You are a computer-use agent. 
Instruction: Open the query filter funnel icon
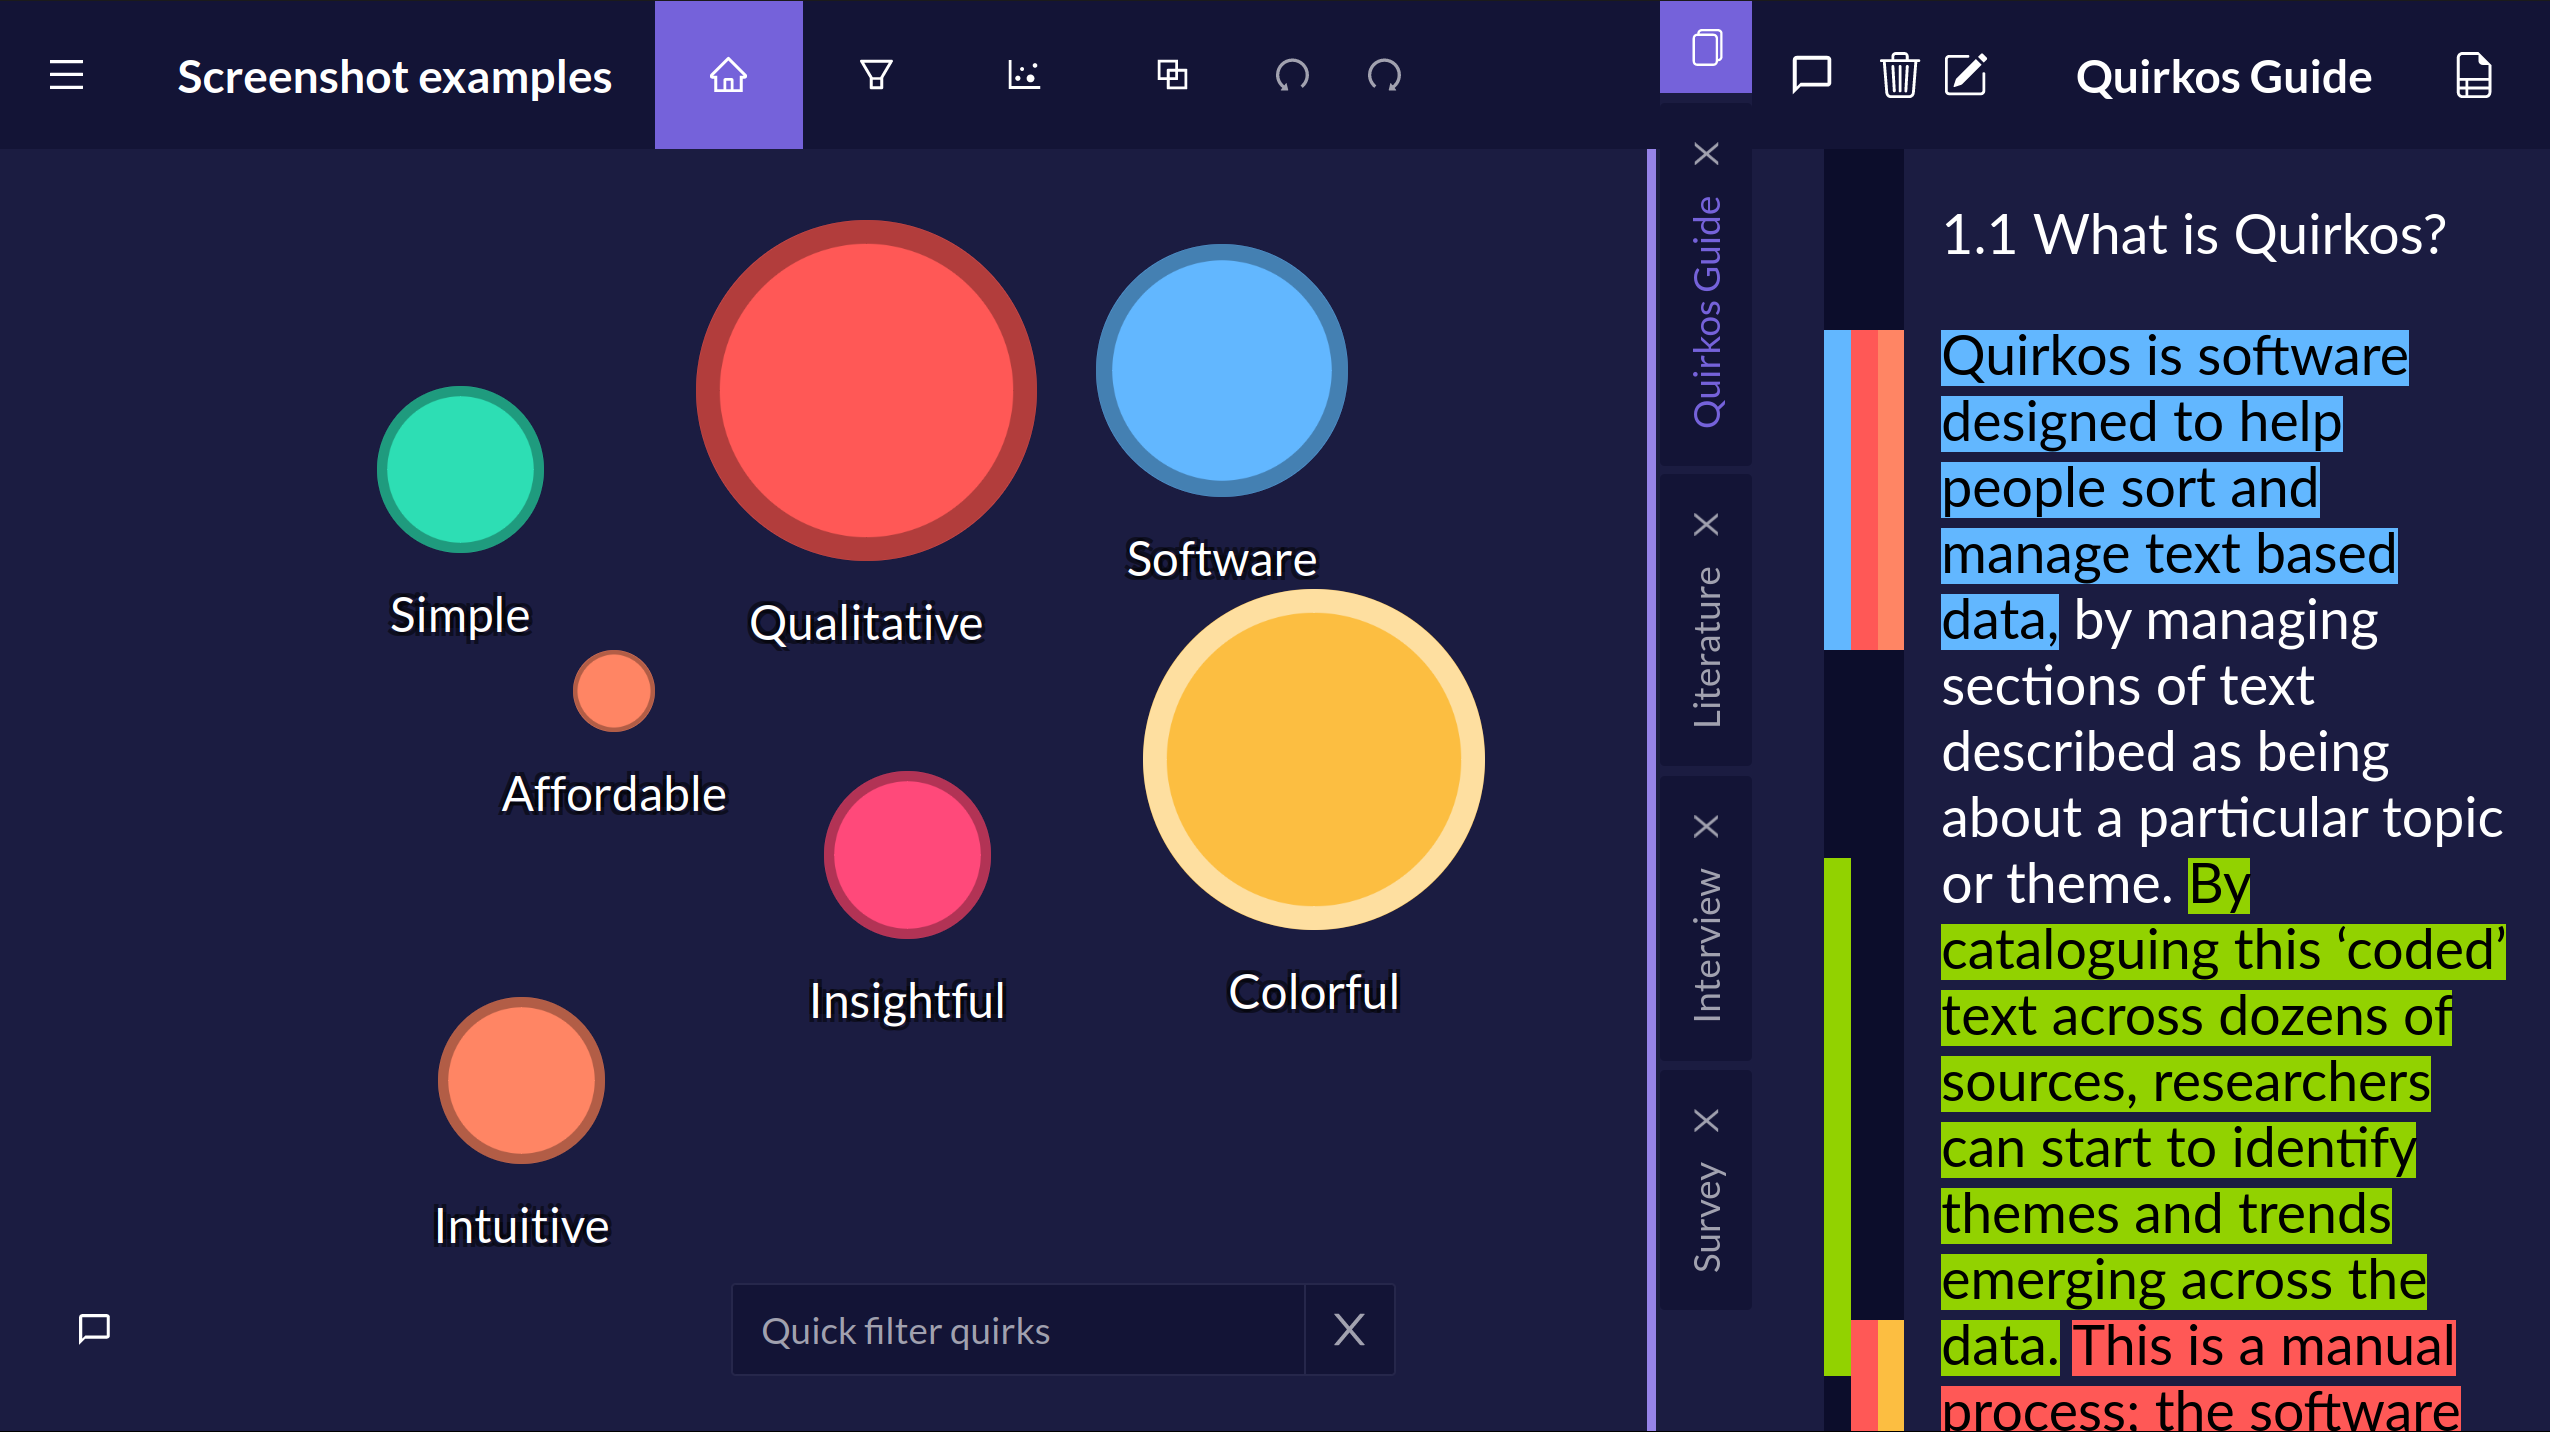[x=876, y=75]
